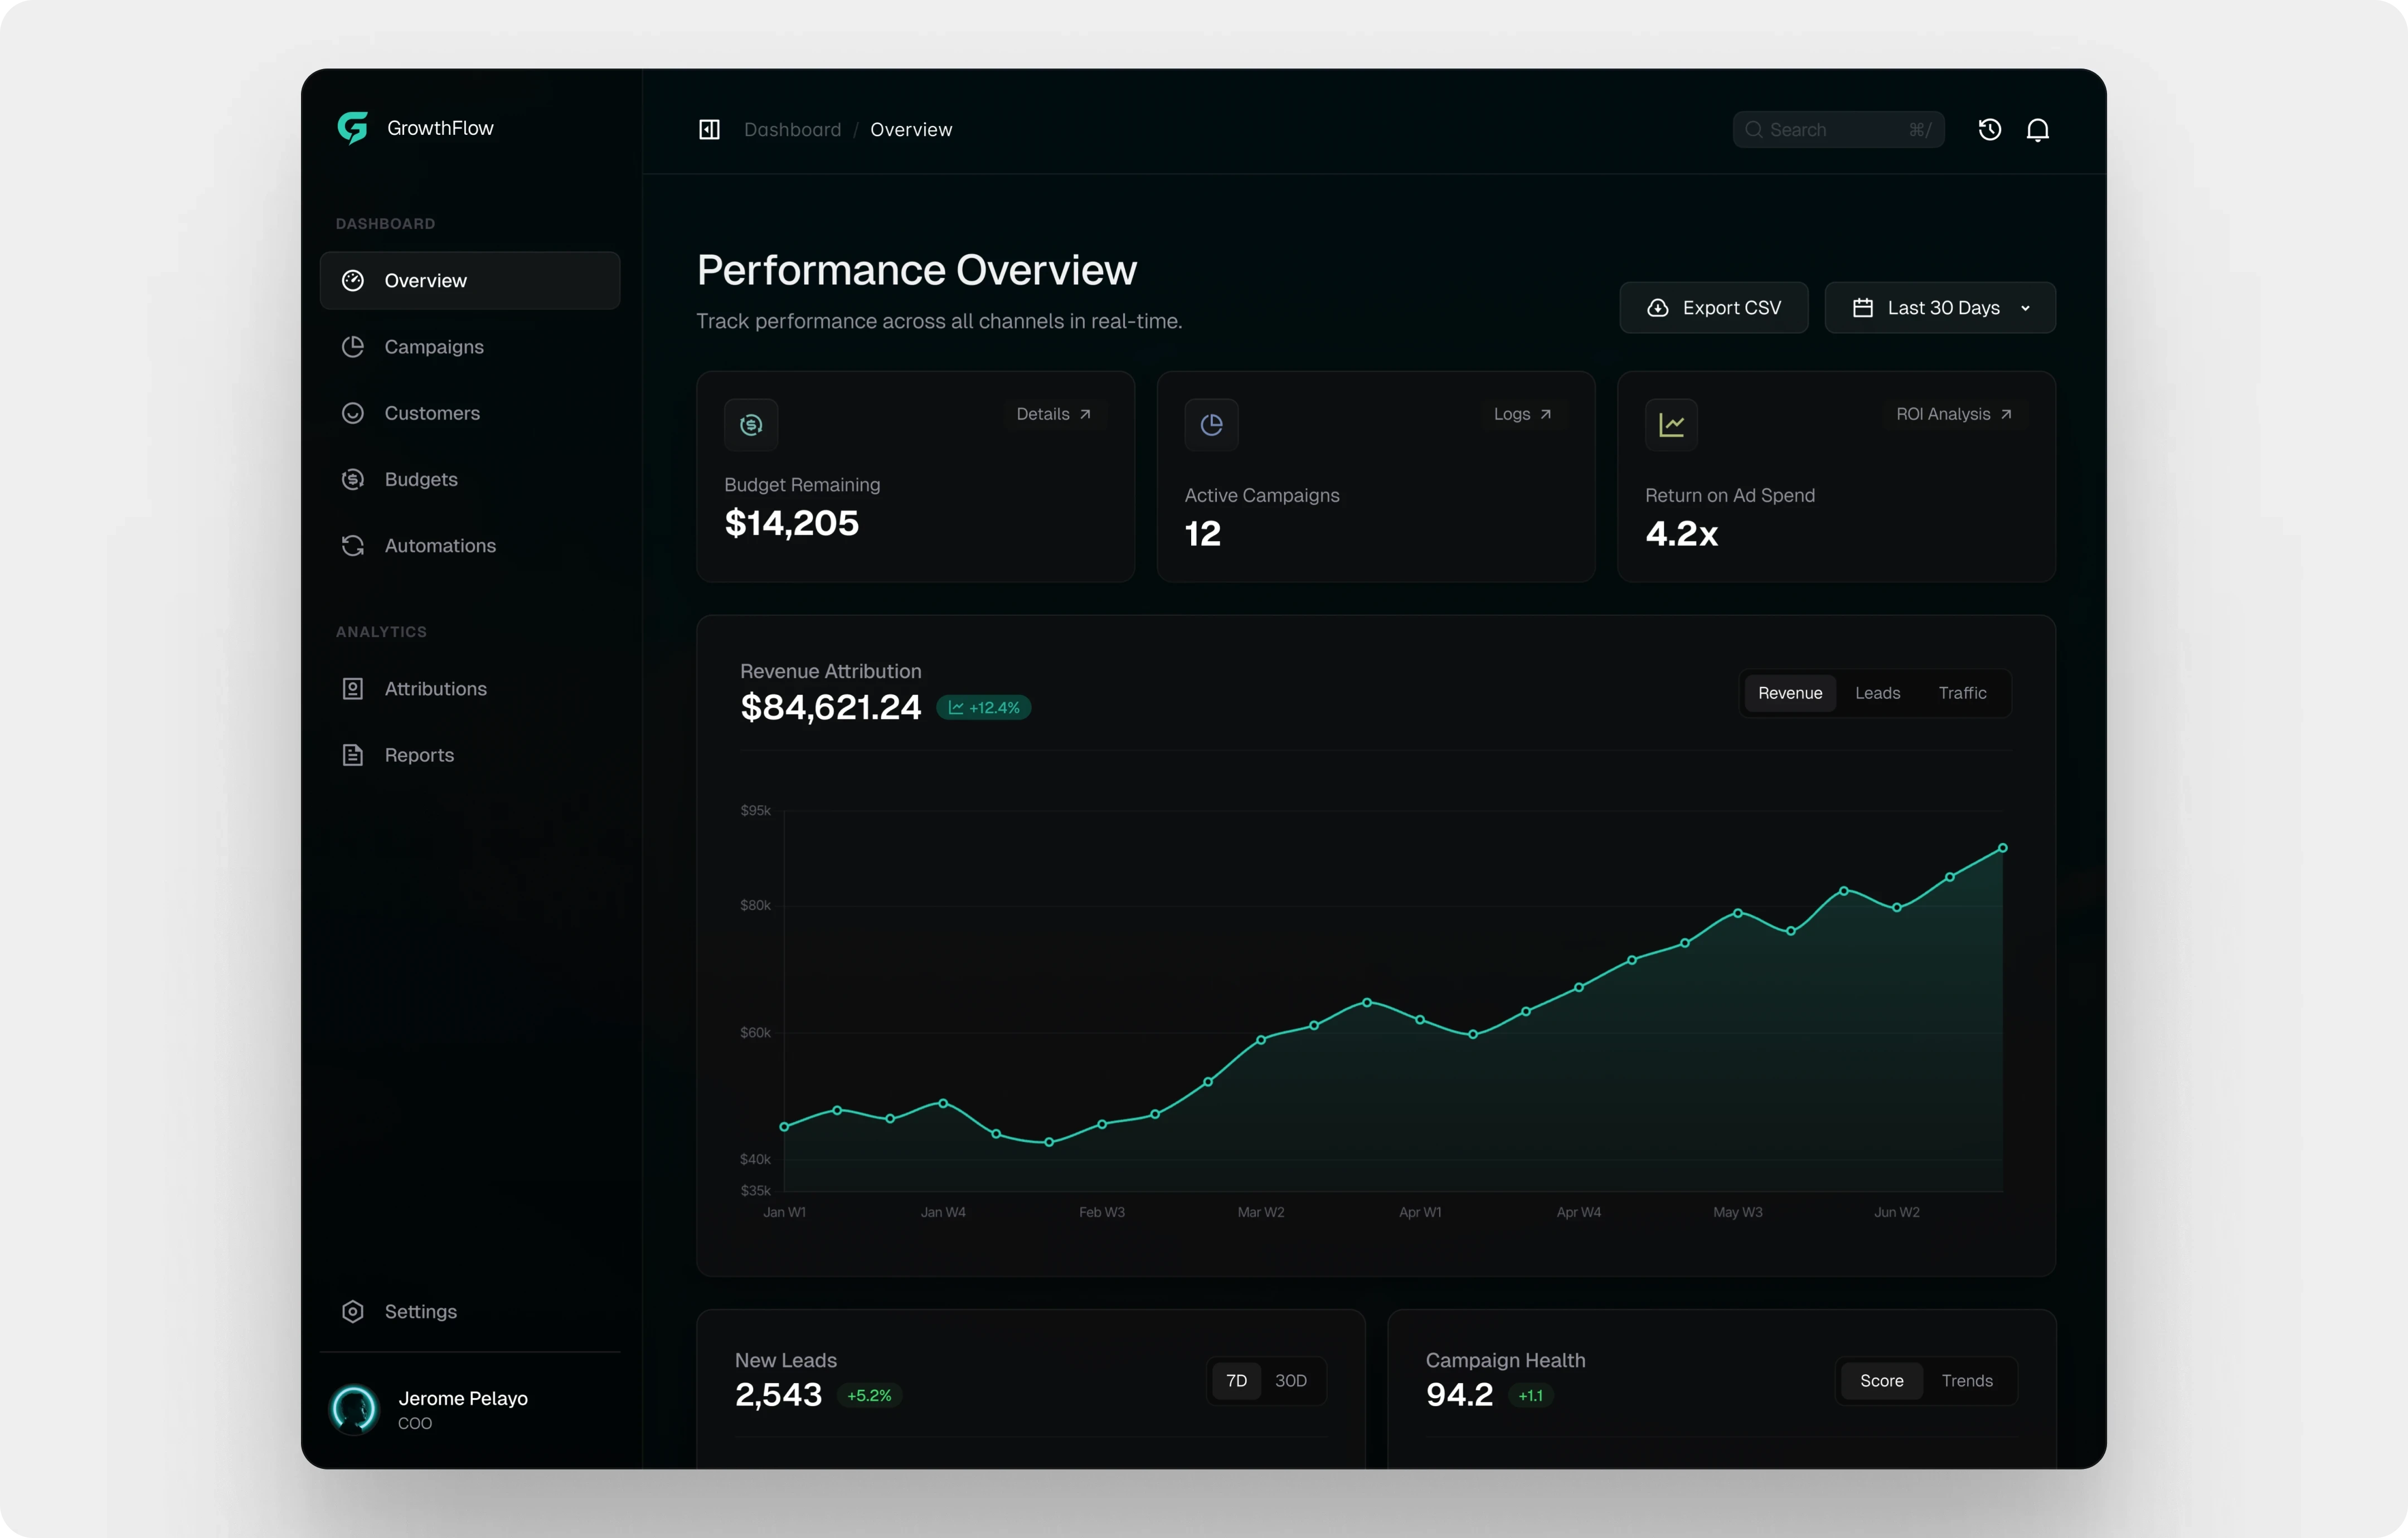Switch chart to Traffic tab
This screenshot has width=2408, height=1538.
coord(1962,693)
